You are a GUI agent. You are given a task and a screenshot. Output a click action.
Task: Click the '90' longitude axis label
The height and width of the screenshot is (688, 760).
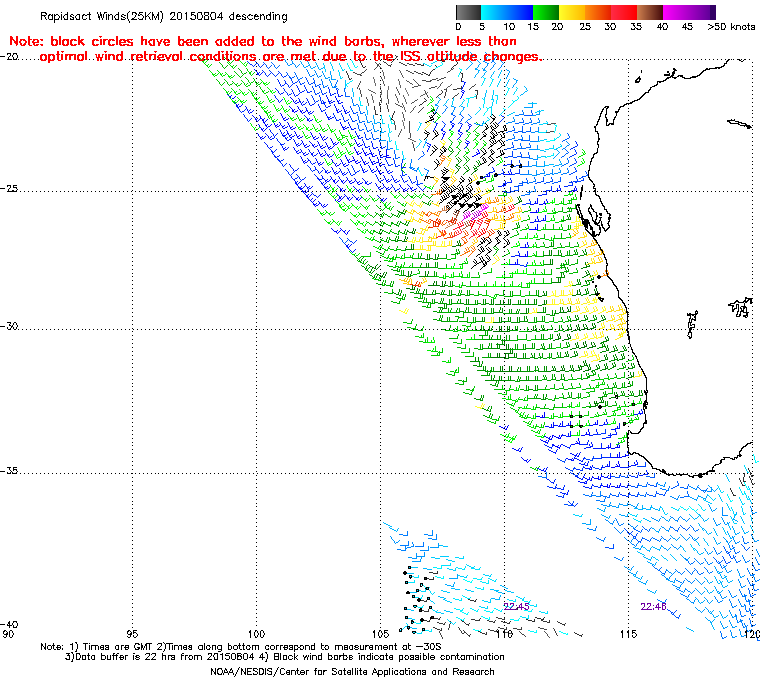(x=7, y=634)
